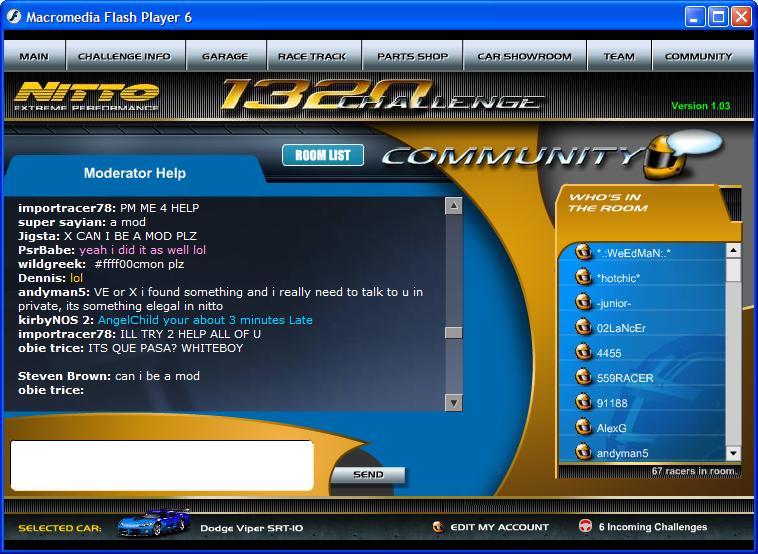
Task: Click helmet icon next to AlexG
Action: 583,426
